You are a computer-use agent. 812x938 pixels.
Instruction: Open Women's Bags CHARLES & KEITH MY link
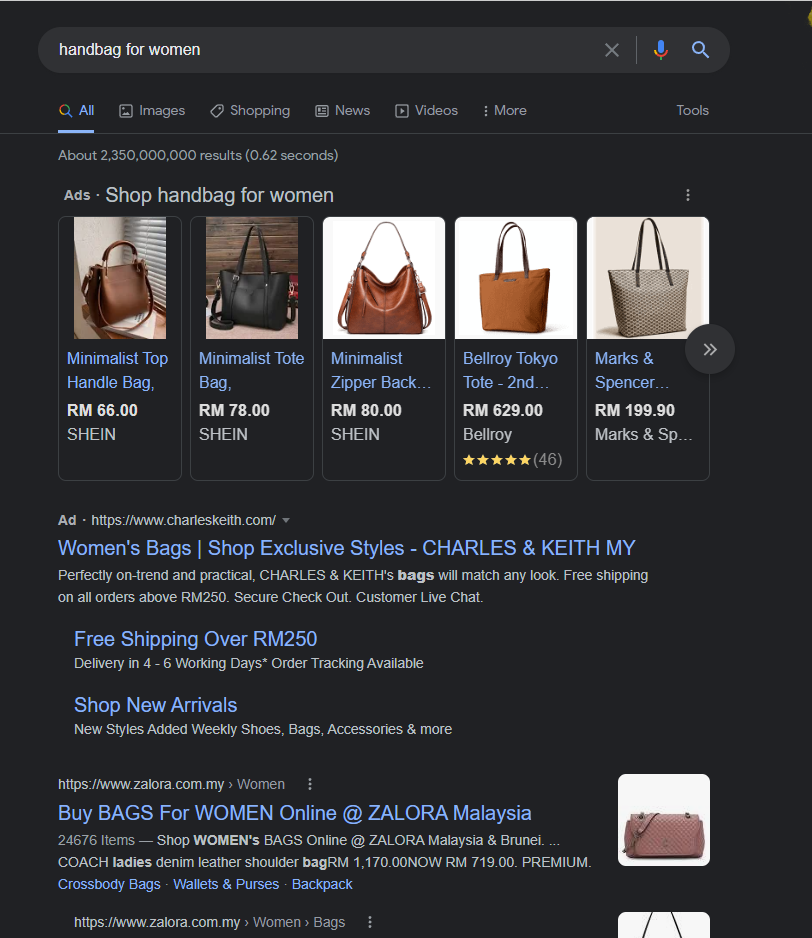346,548
